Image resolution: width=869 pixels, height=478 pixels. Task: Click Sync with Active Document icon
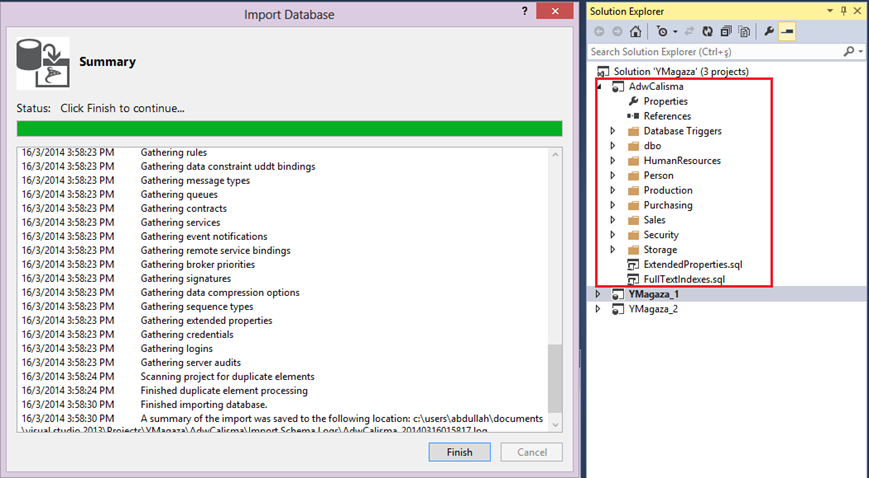coord(689,32)
